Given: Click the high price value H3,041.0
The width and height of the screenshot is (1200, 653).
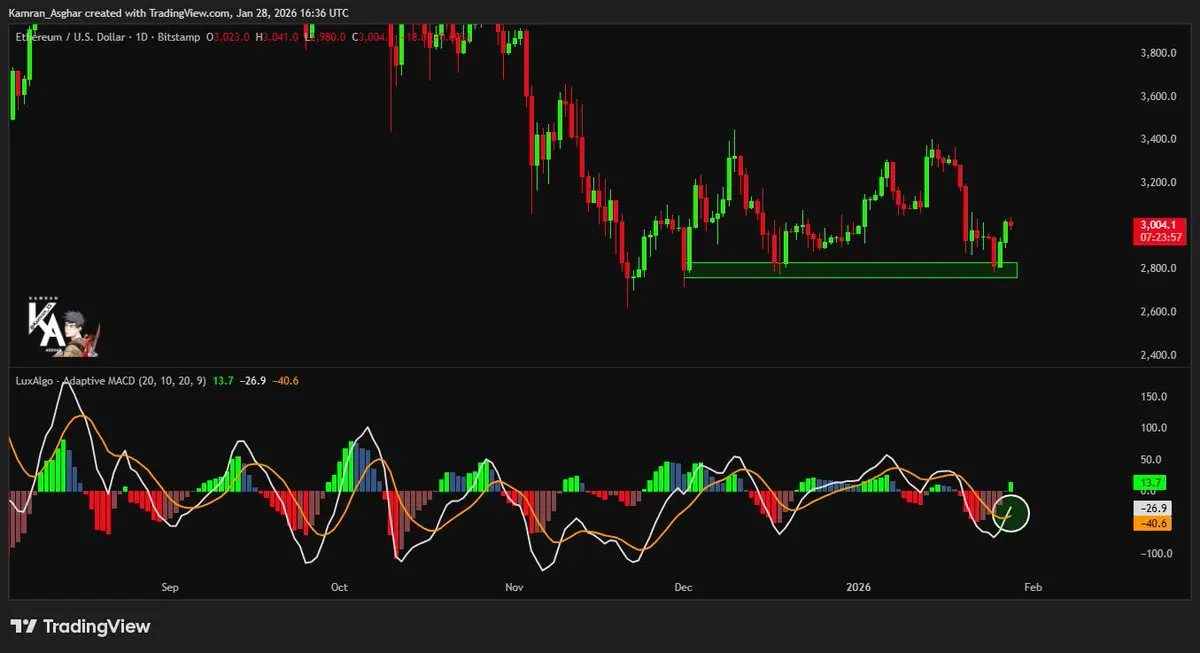Looking at the screenshot, I should (x=278, y=37).
